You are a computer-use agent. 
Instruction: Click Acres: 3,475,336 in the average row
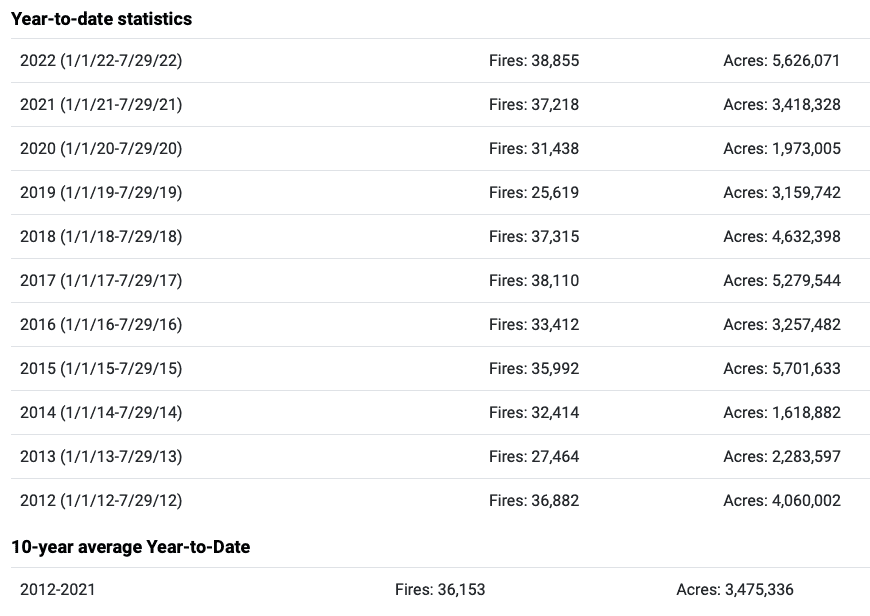pyautogui.click(x=735, y=589)
